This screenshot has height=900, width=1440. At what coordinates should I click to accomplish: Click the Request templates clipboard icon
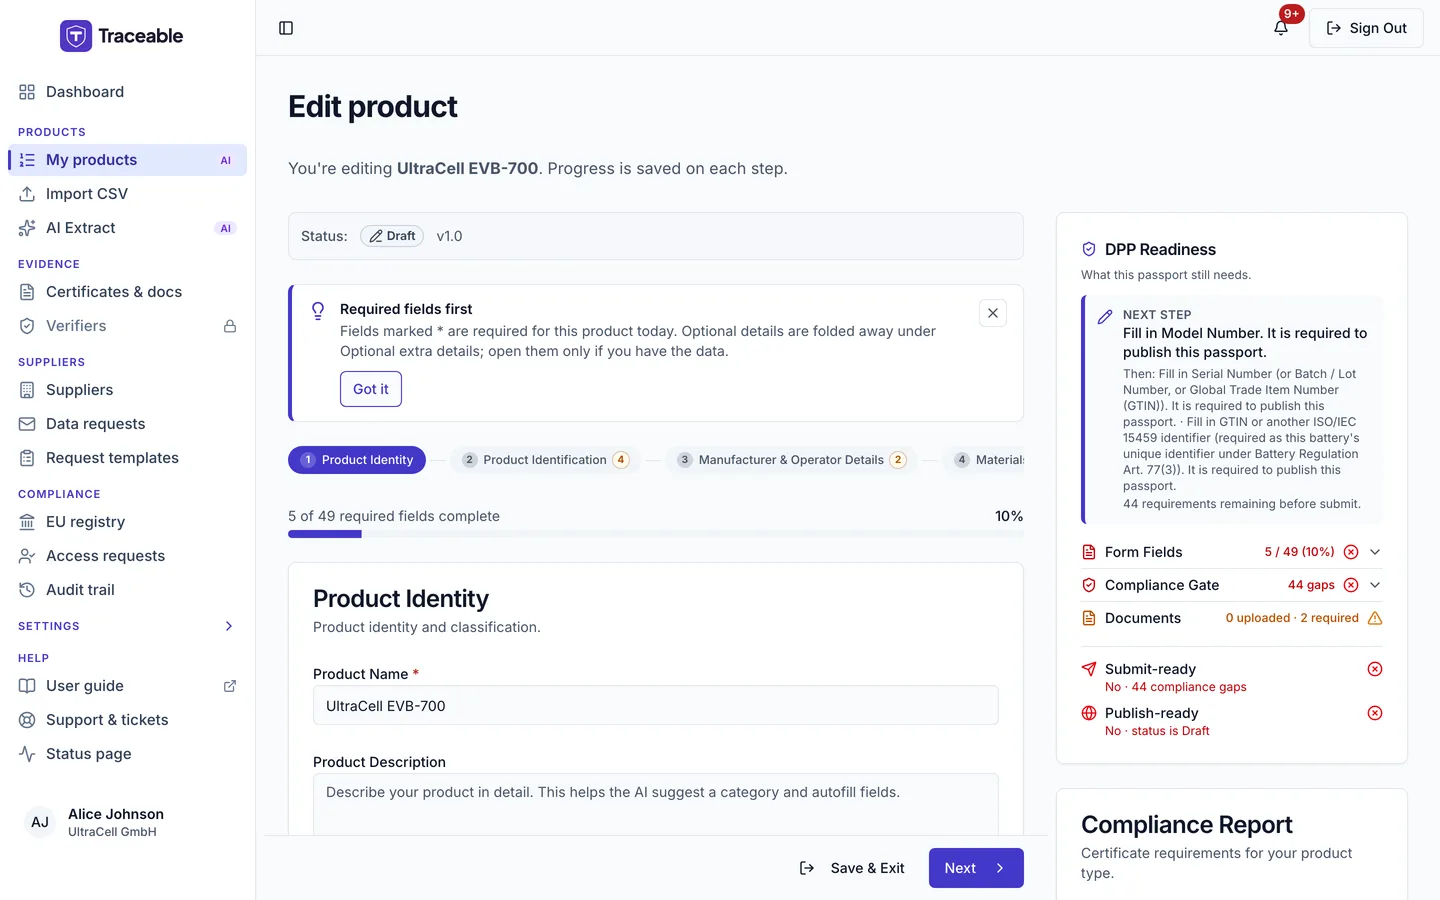click(x=27, y=458)
